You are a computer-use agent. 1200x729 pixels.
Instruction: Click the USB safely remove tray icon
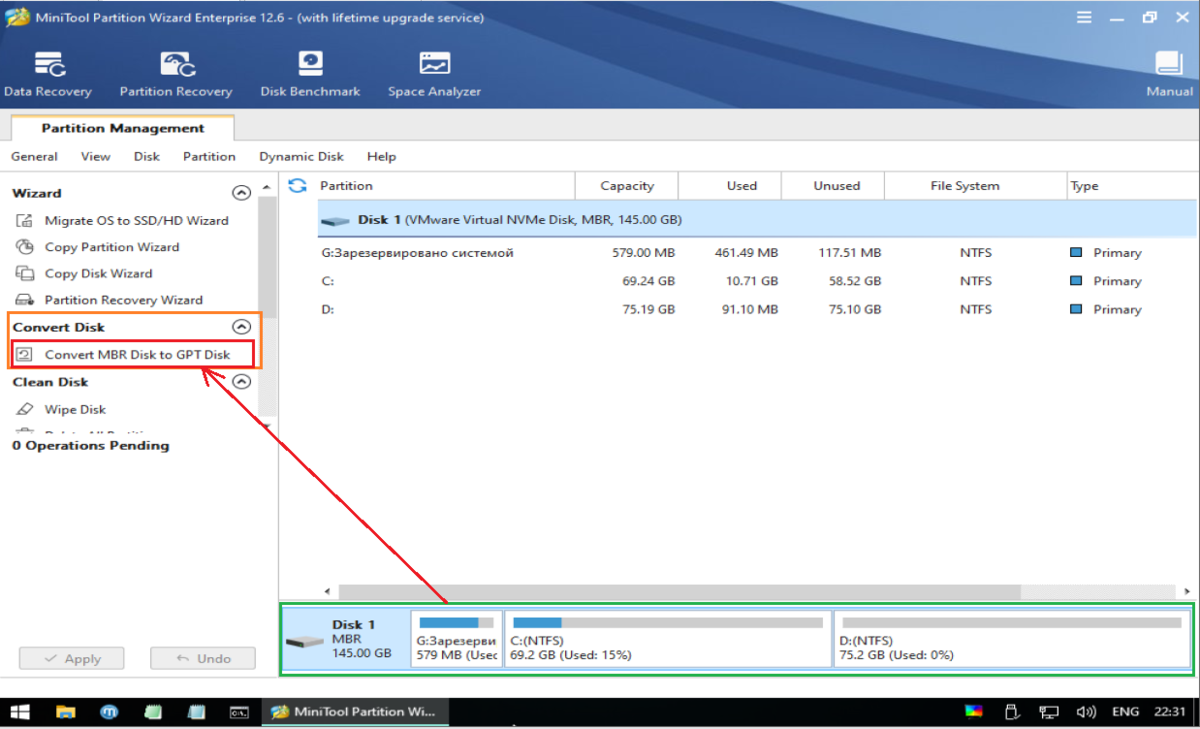point(1011,712)
